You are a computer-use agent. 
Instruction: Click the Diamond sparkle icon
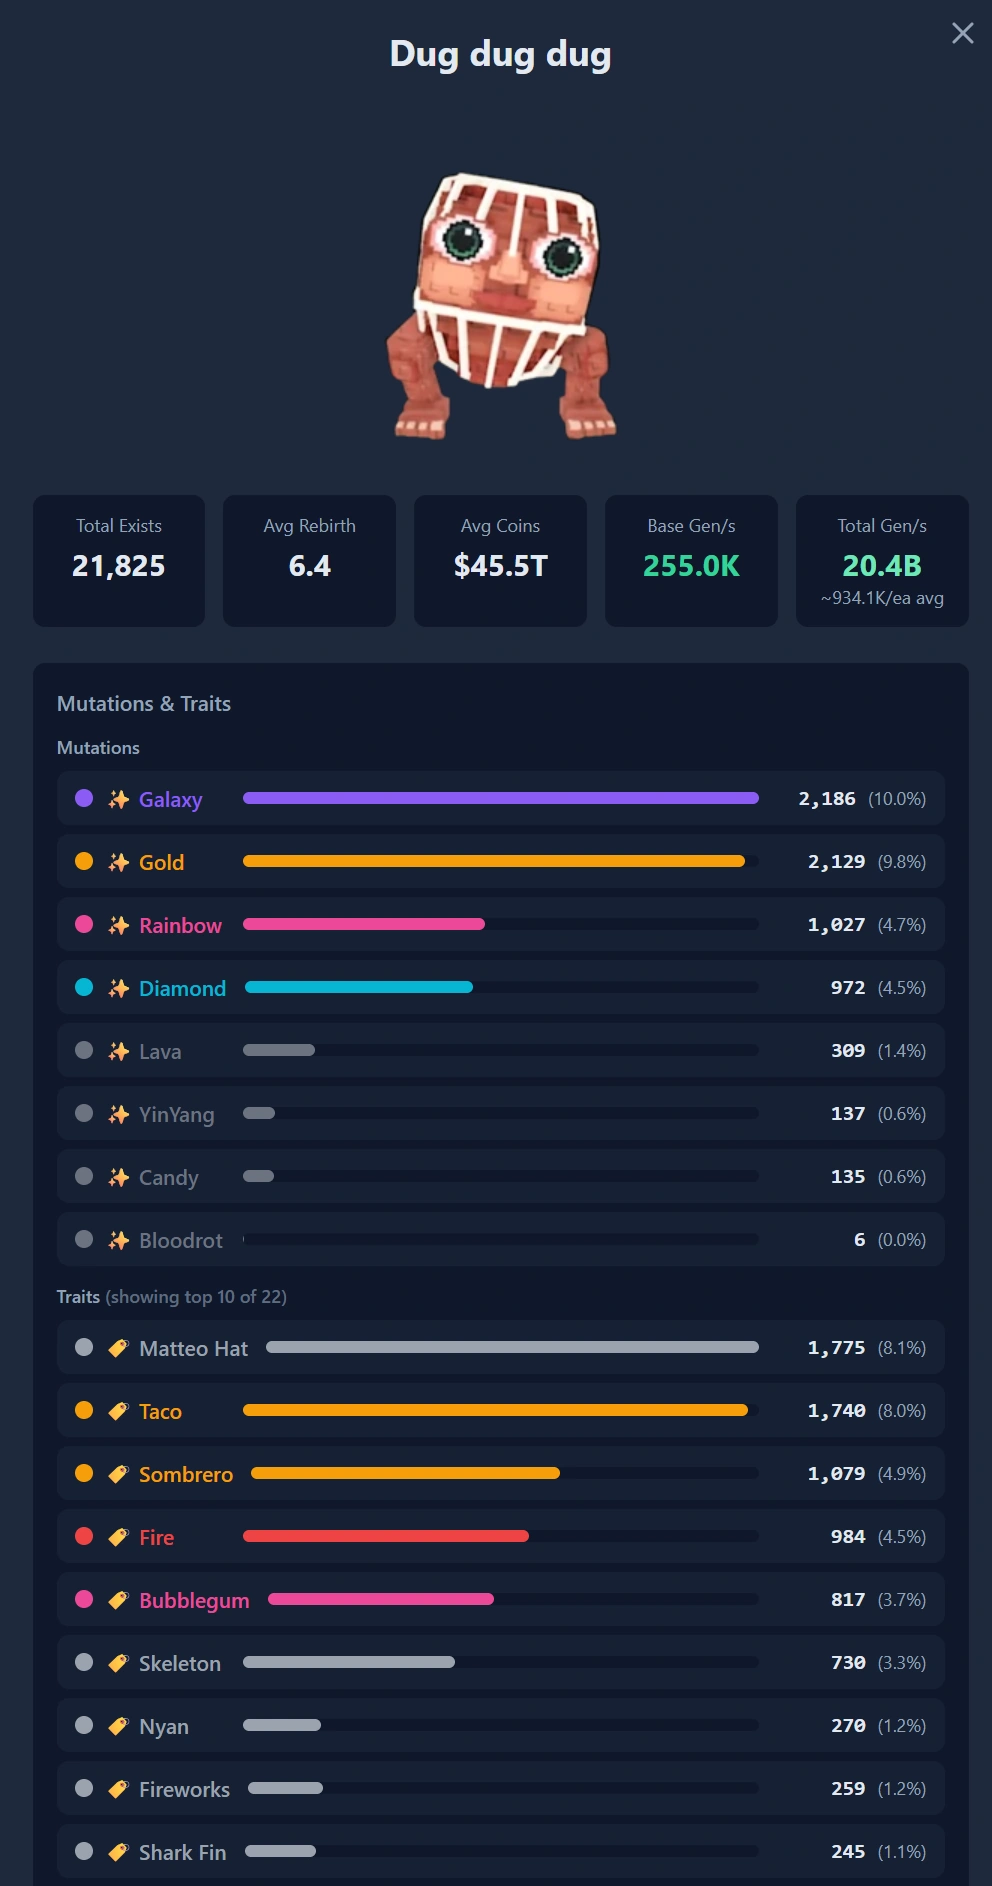[119, 988]
